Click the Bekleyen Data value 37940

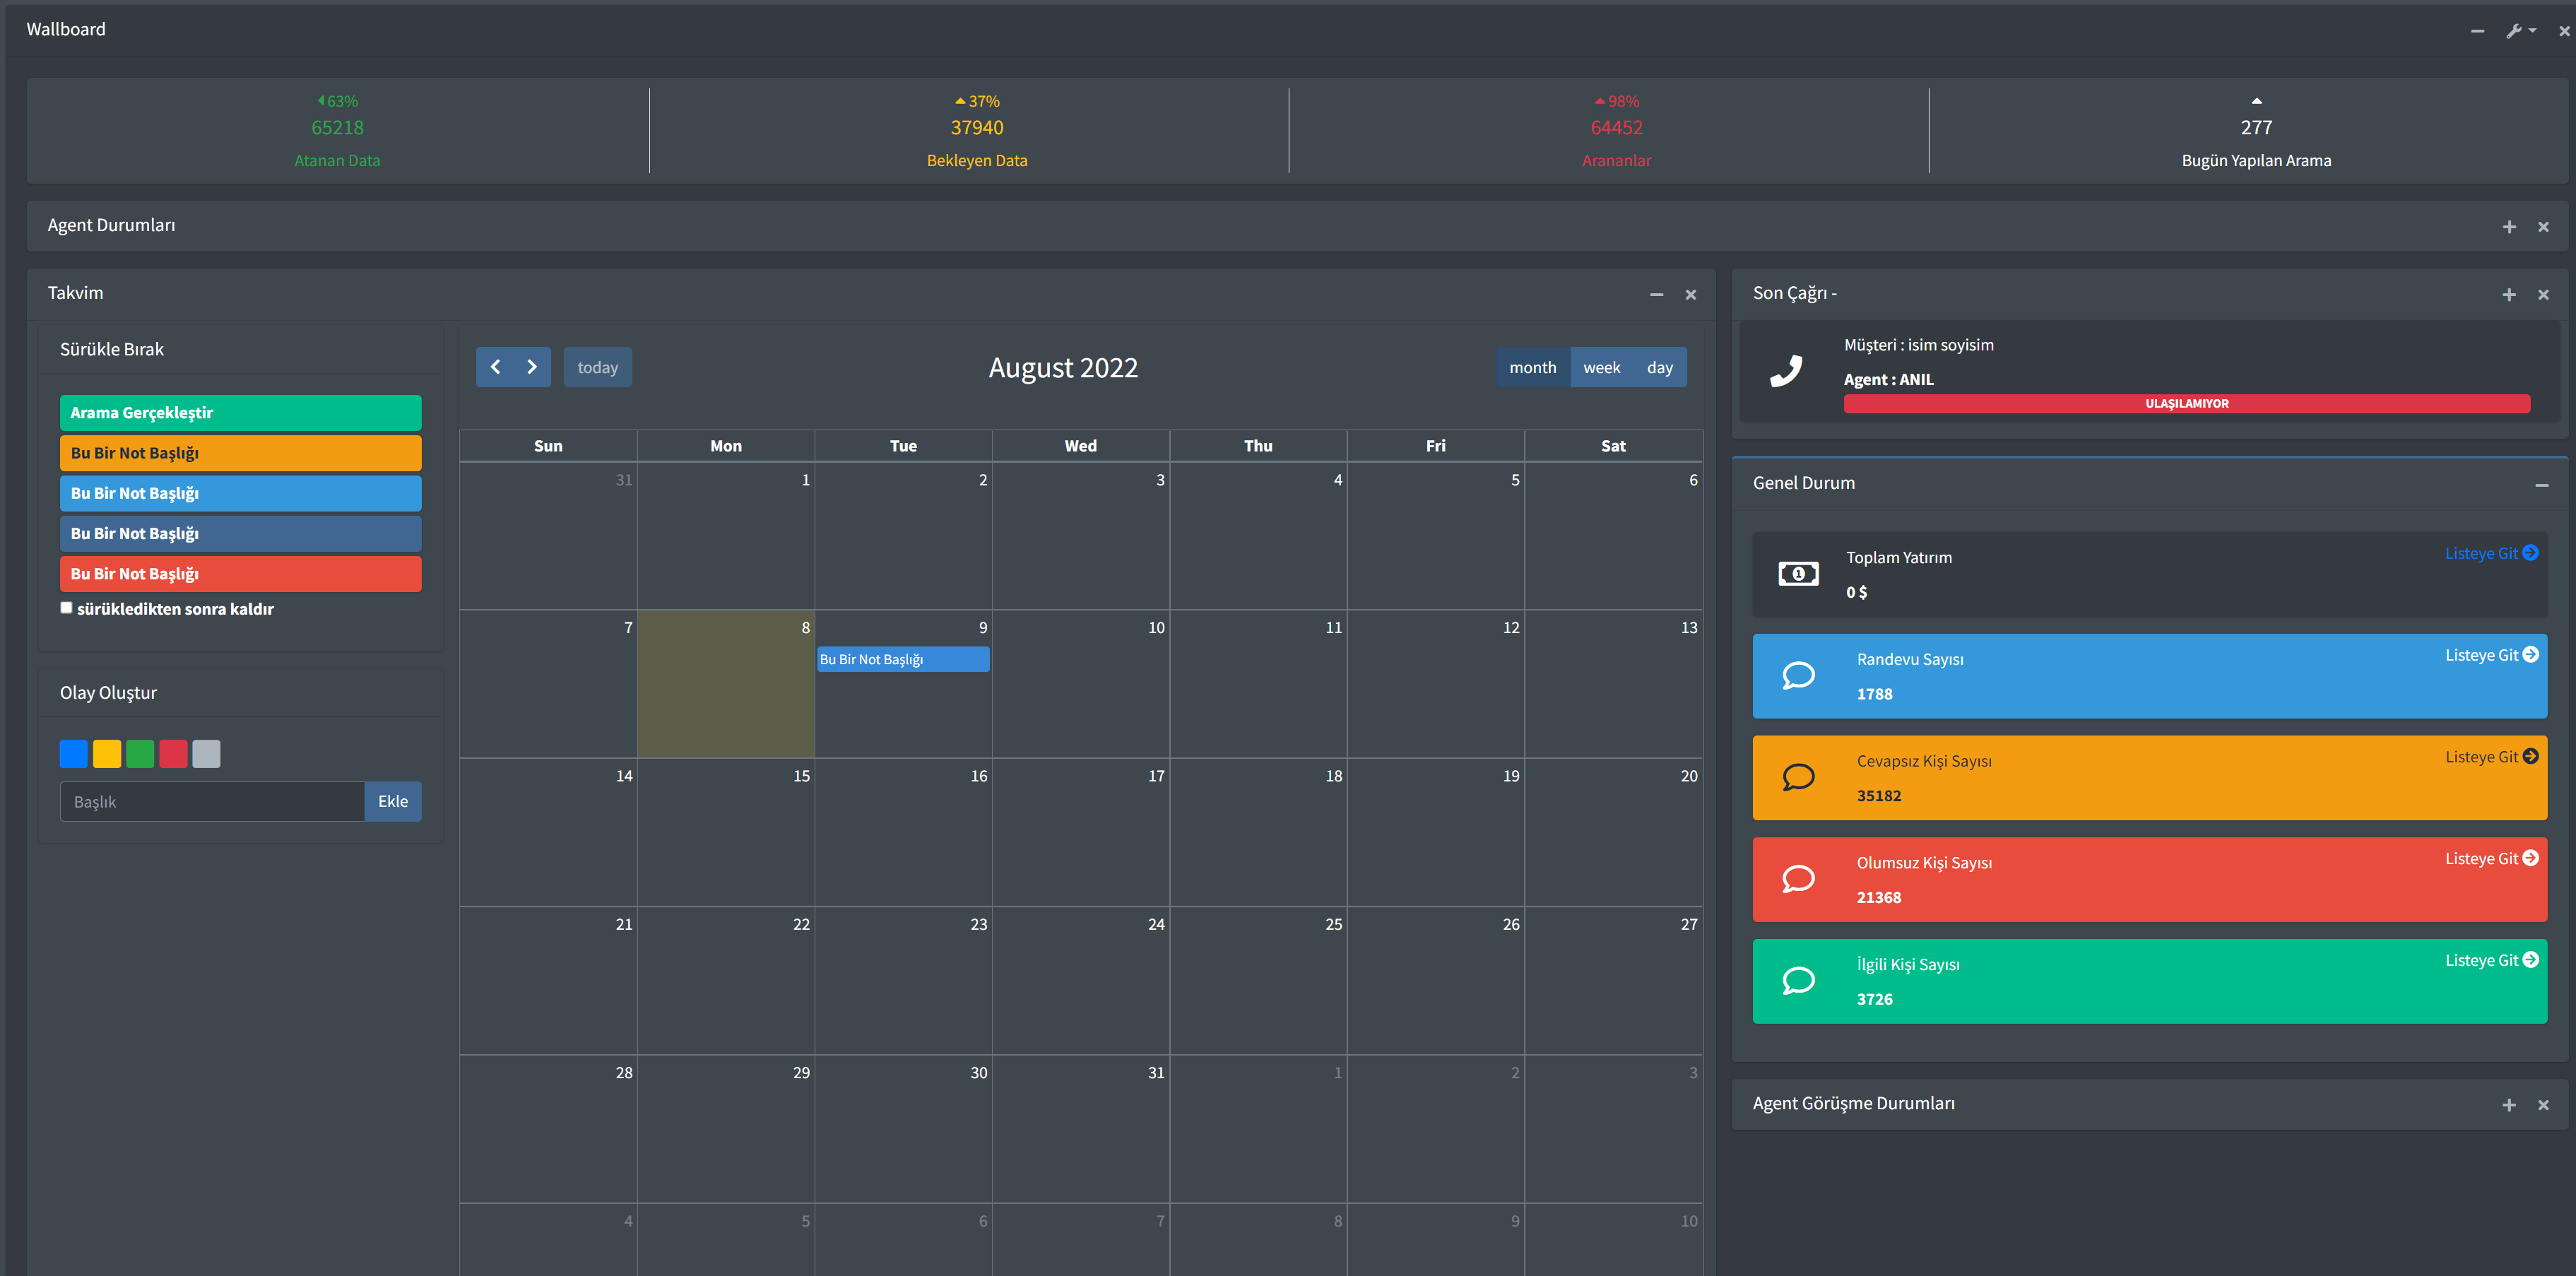point(977,128)
